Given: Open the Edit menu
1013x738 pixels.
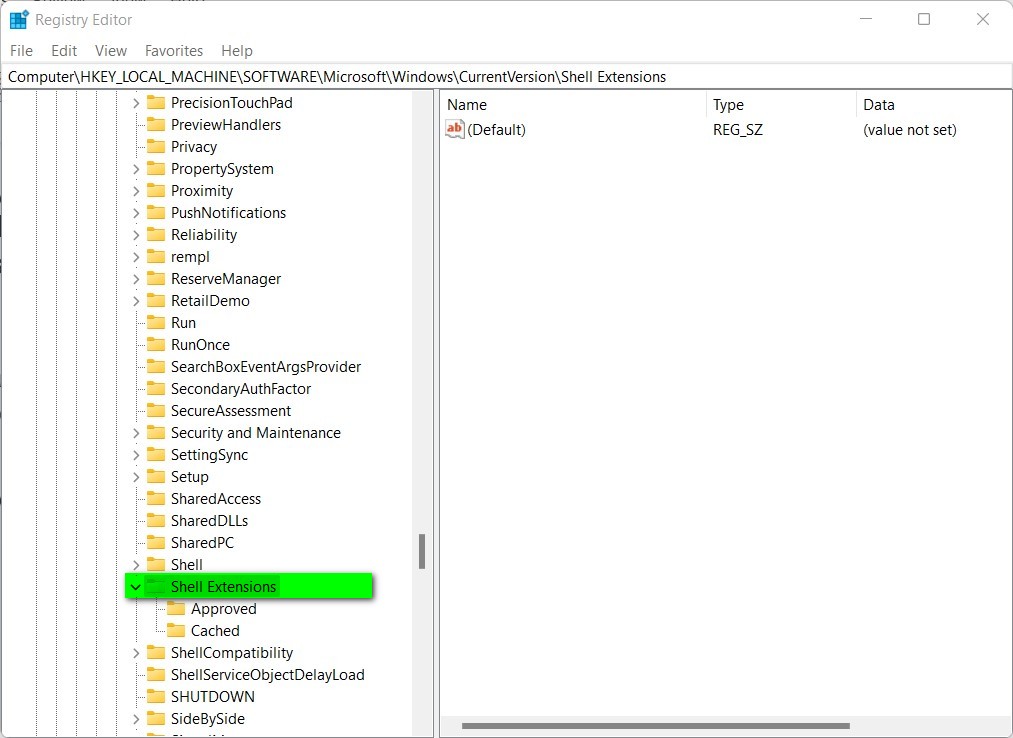Looking at the screenshot, I should [x=64, y=50].
